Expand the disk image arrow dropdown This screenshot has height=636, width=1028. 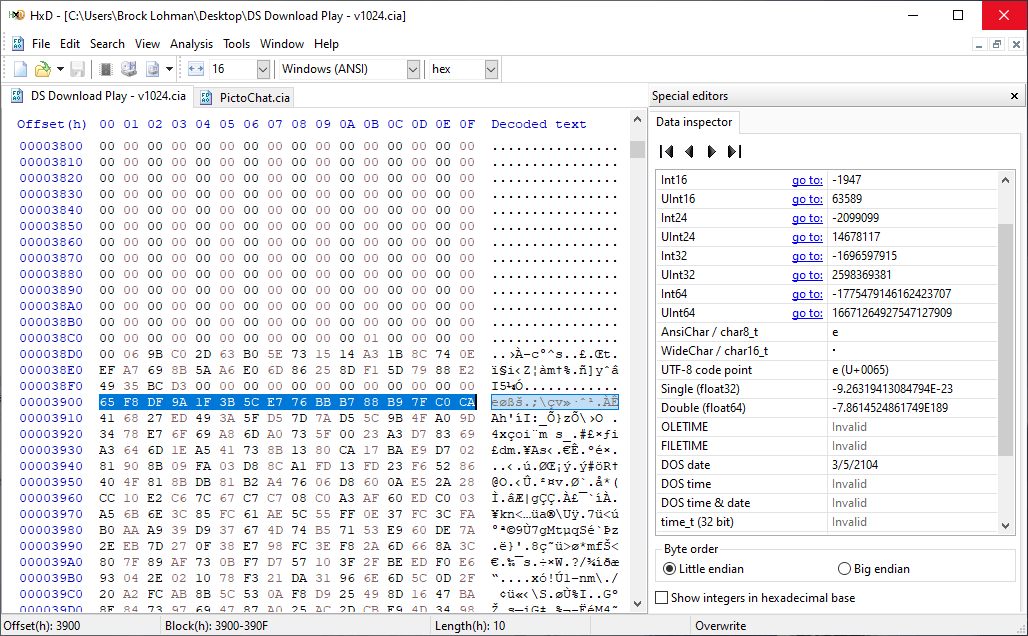(x=169, y=69)
